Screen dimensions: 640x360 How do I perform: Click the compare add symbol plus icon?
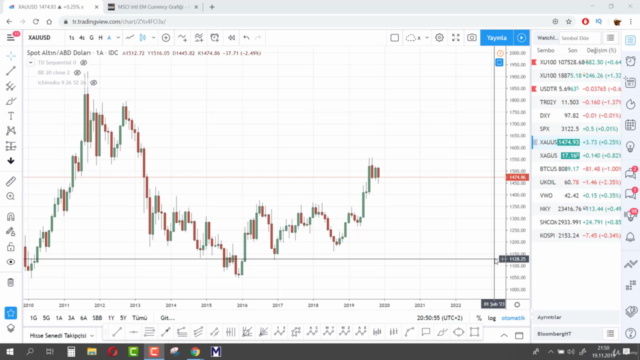166,38
